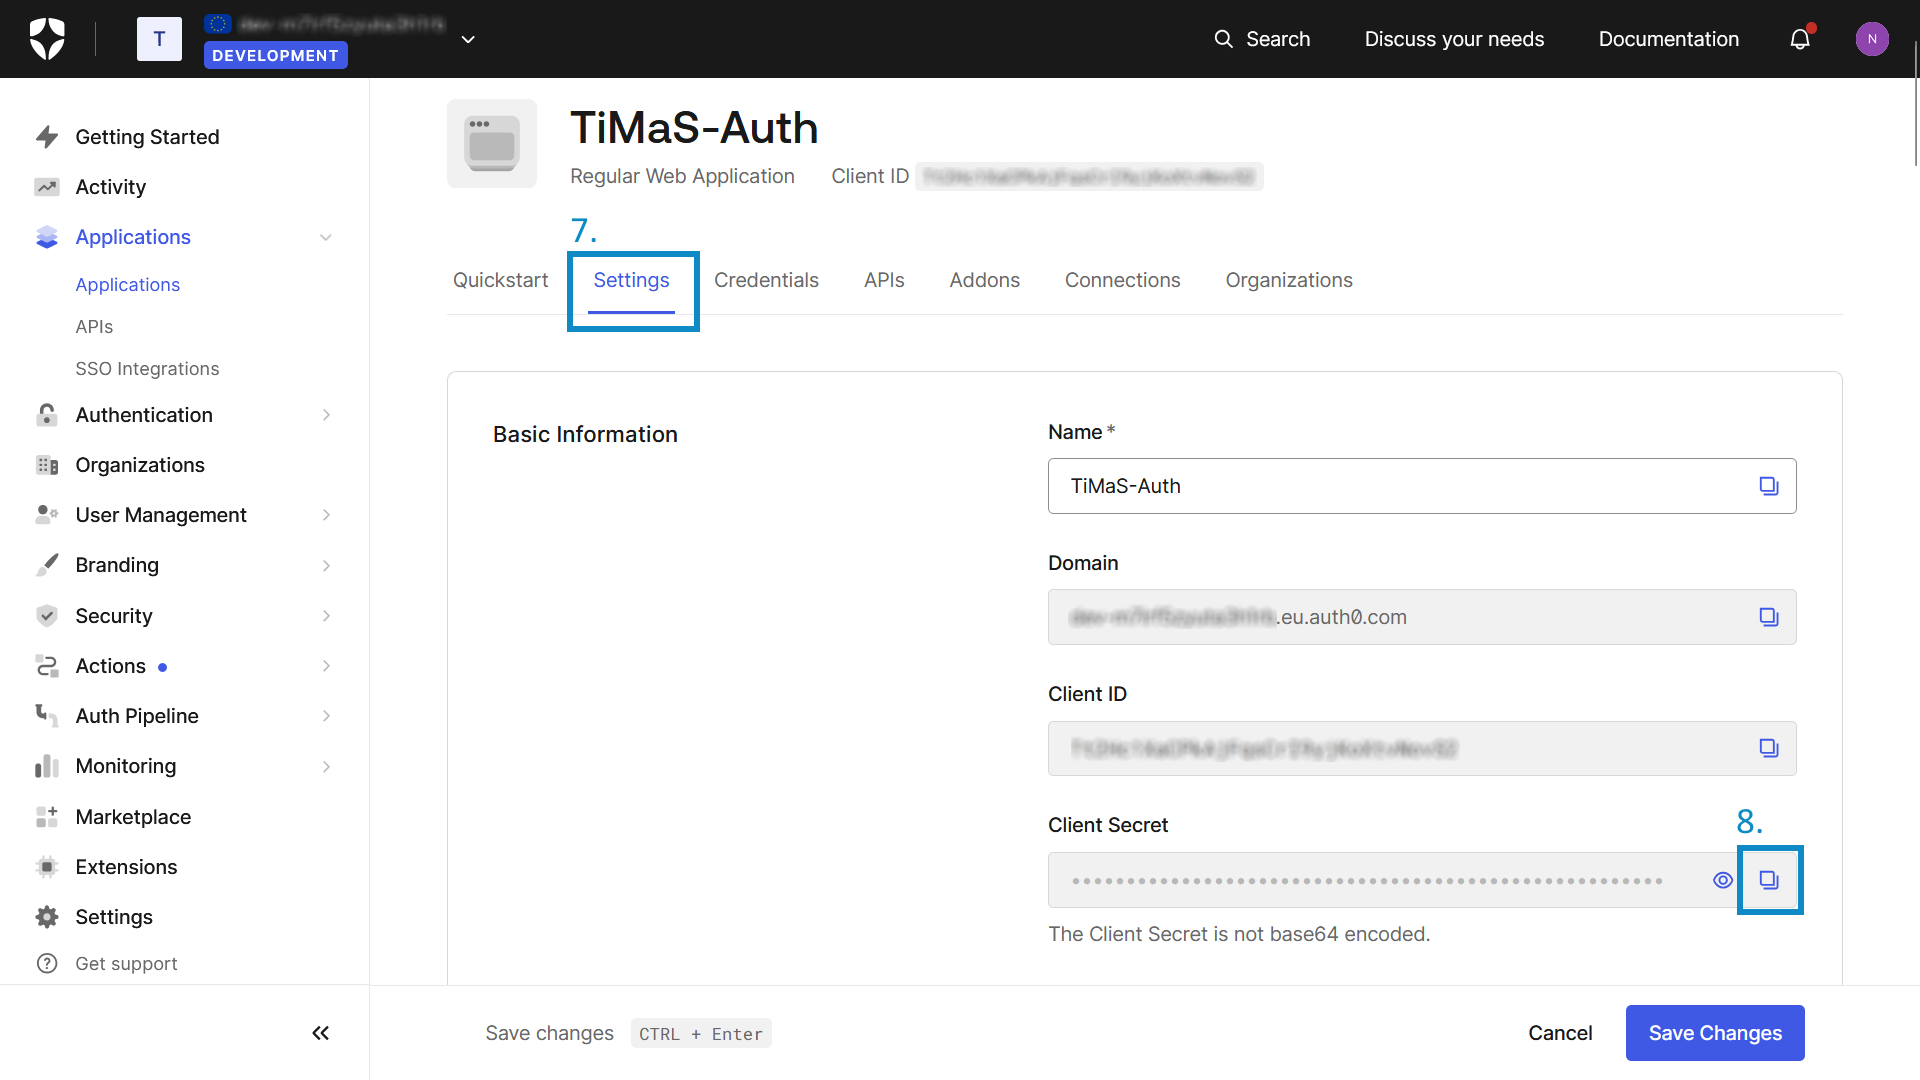
Task: Switch to the Credentials tab
Action: [x=766, y=281]
